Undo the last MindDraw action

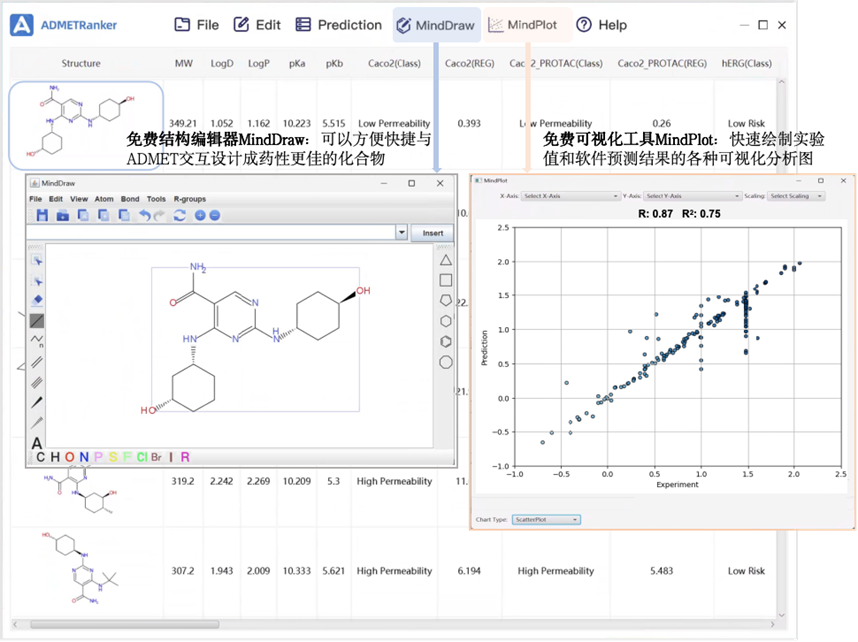click(144, 216)
